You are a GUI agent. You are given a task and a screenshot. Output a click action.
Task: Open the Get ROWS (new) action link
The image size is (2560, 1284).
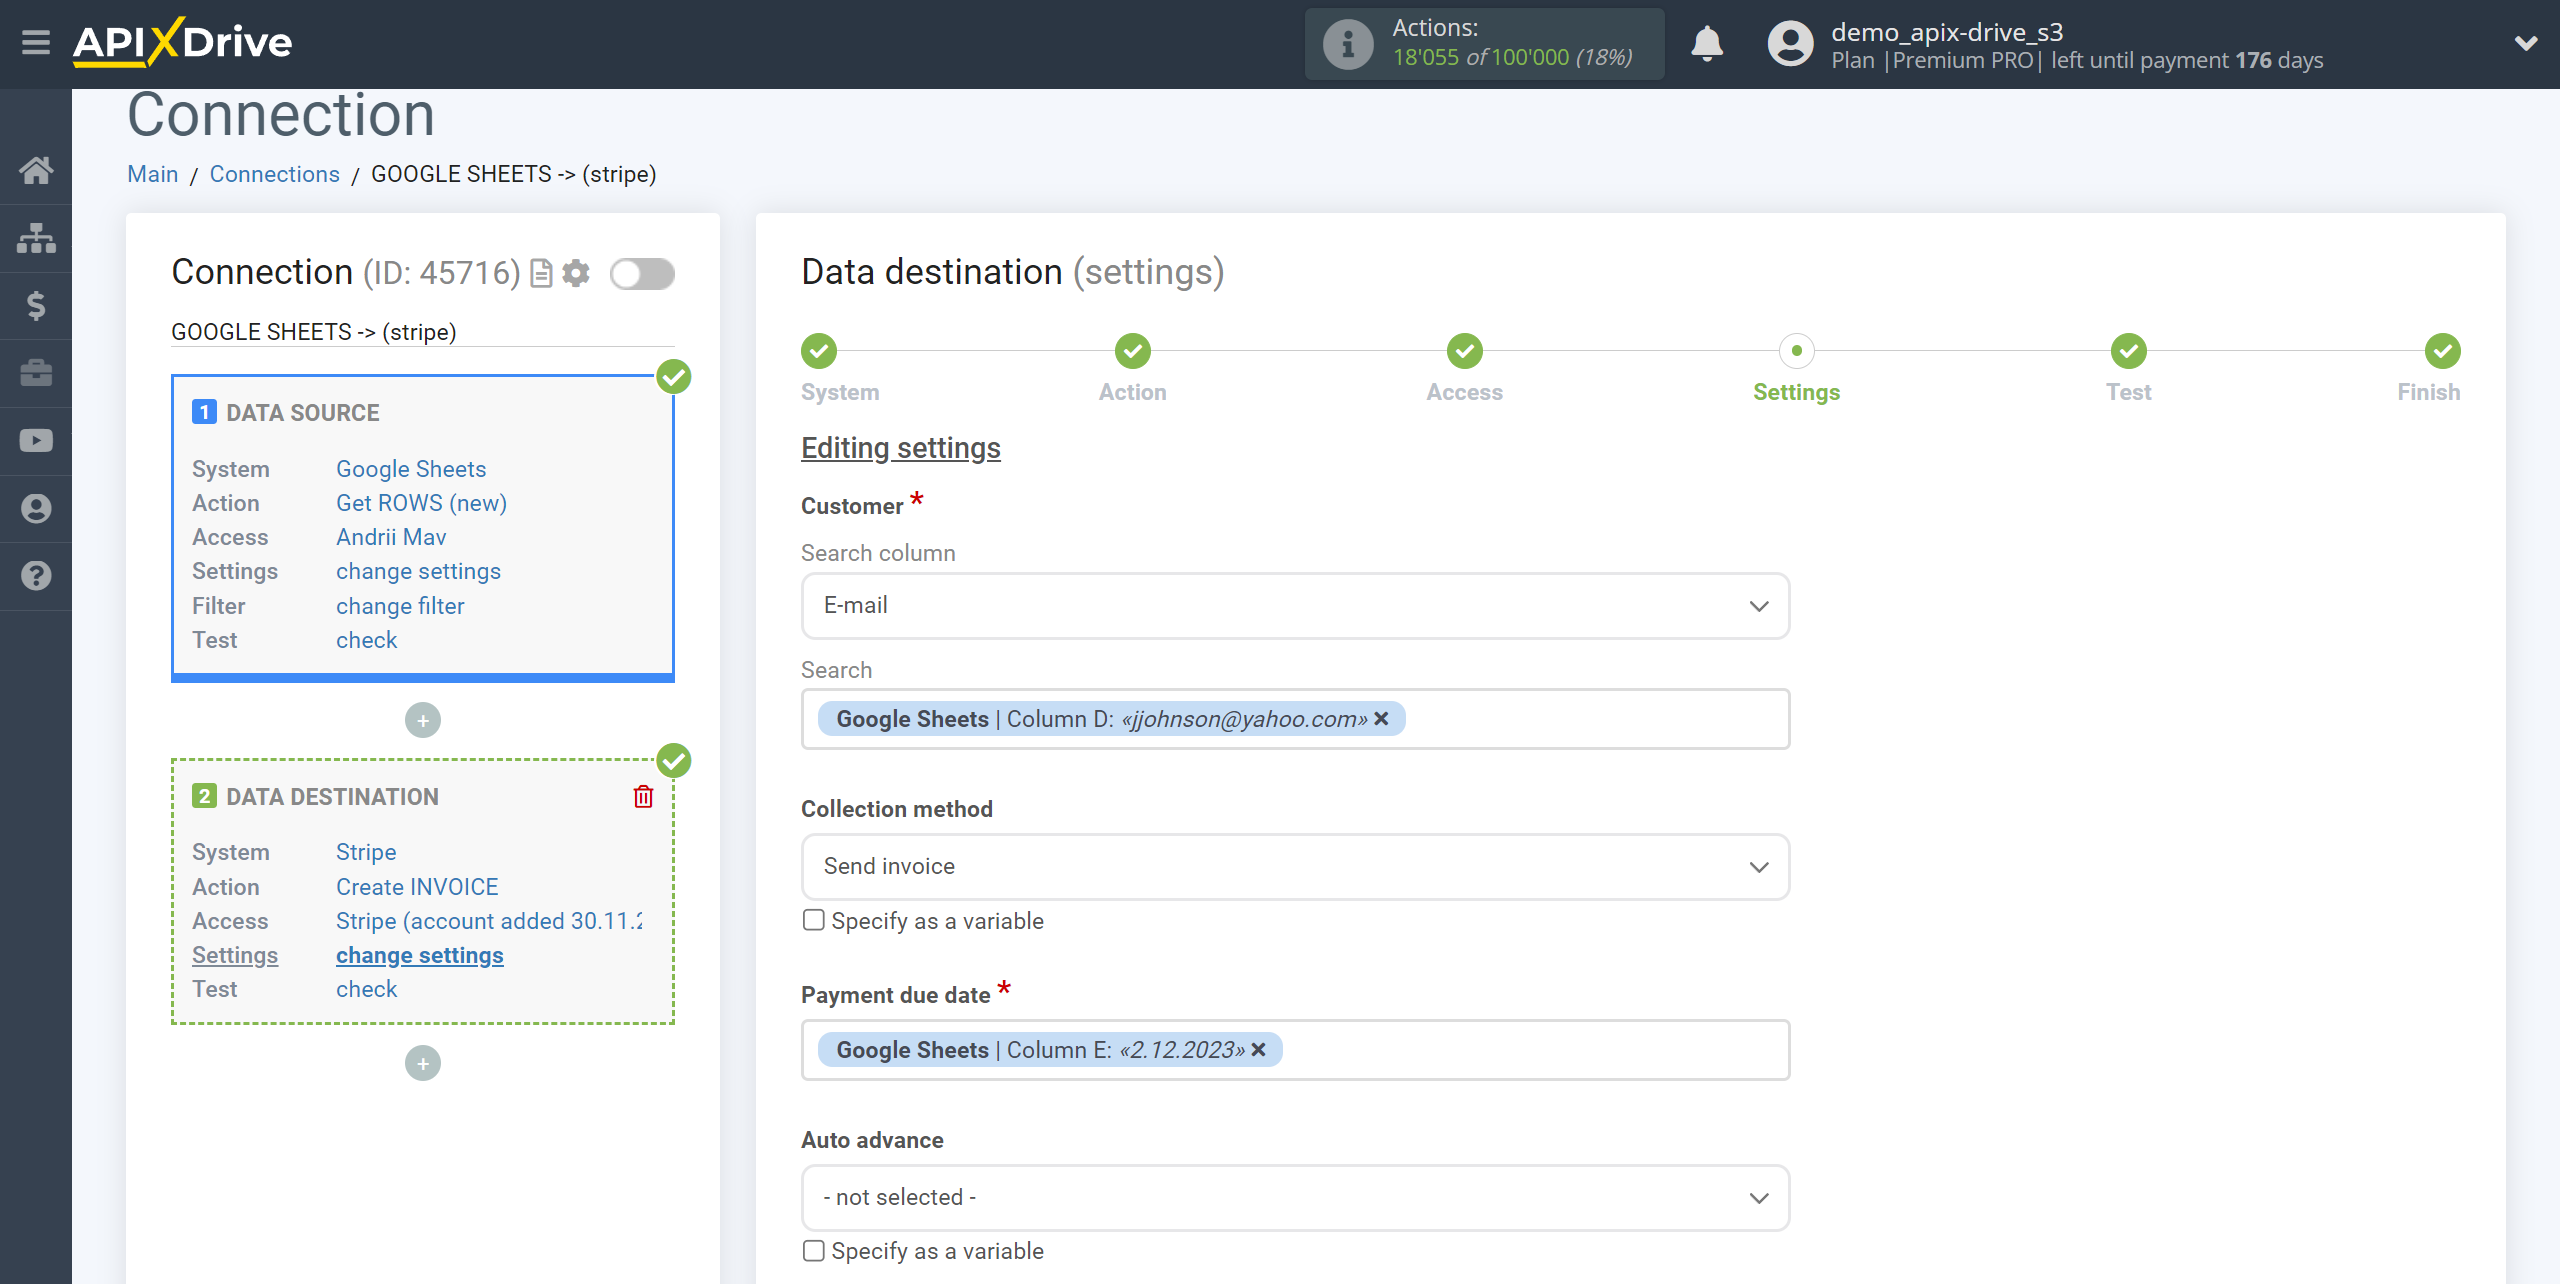421,503
